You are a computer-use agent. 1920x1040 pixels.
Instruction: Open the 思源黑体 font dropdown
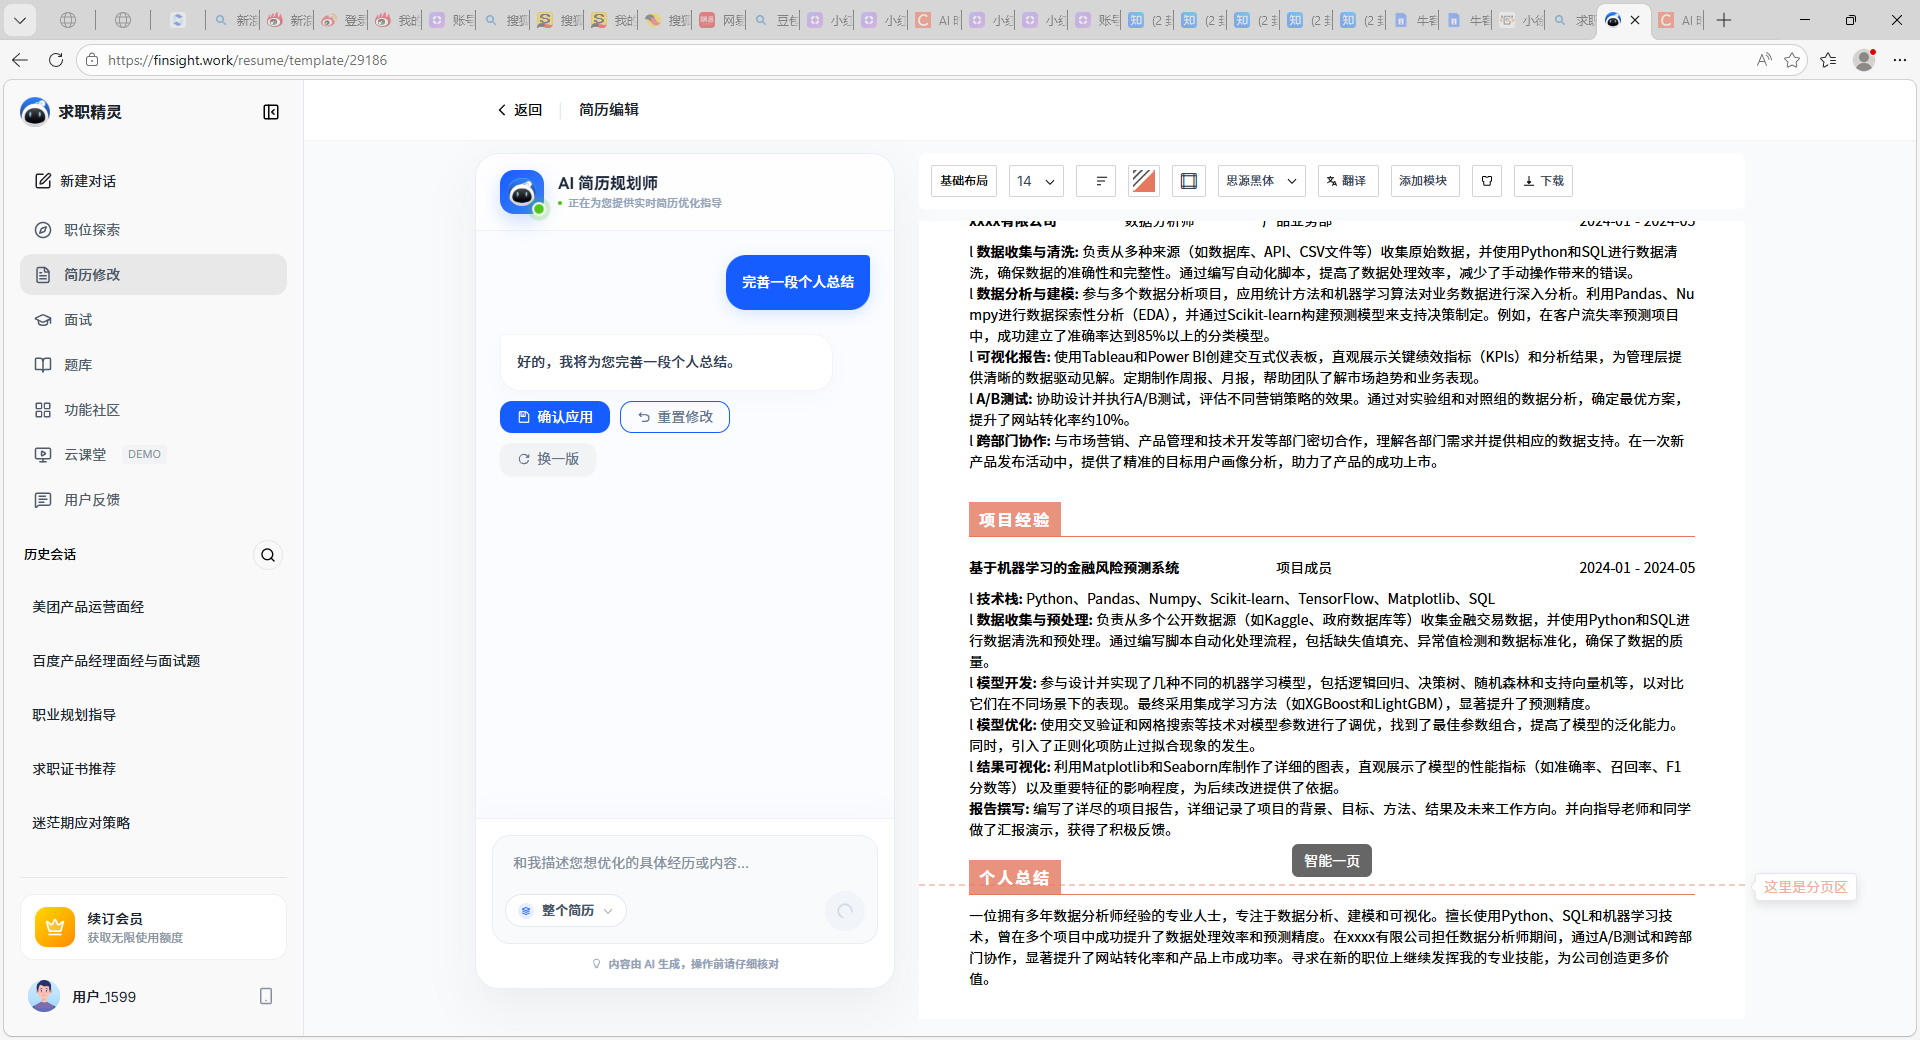1261,181
